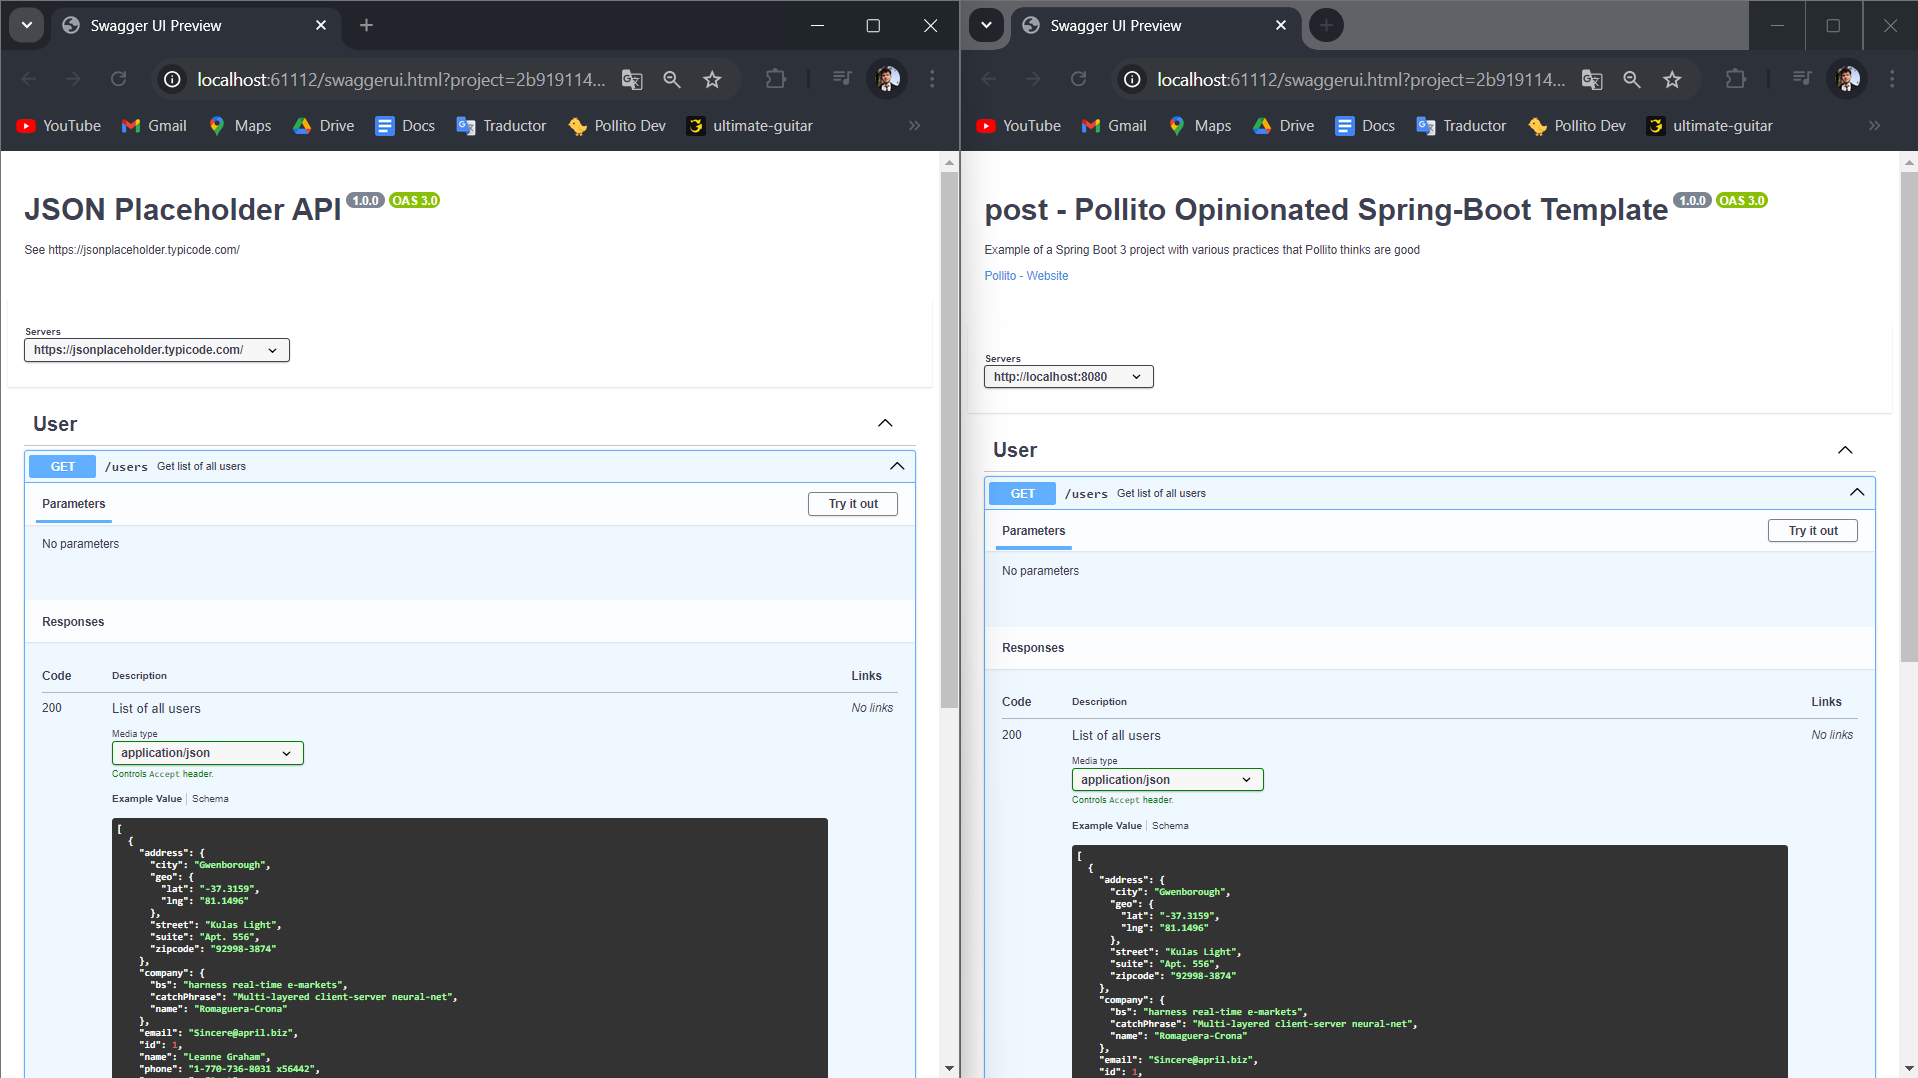This screenshot has height=1078, width=1918.
Task: Open Chrome three-dot menu in right window
Action: coord(1892,79)
